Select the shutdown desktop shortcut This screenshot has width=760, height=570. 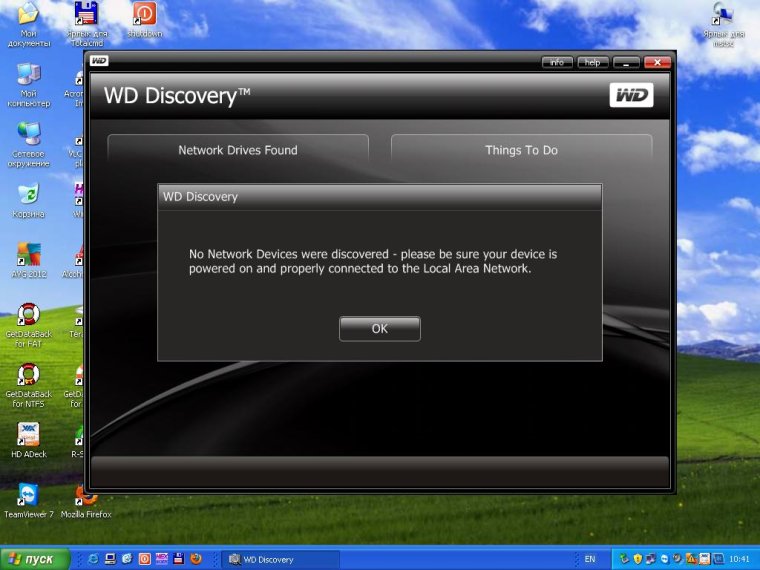click(145, 20)
